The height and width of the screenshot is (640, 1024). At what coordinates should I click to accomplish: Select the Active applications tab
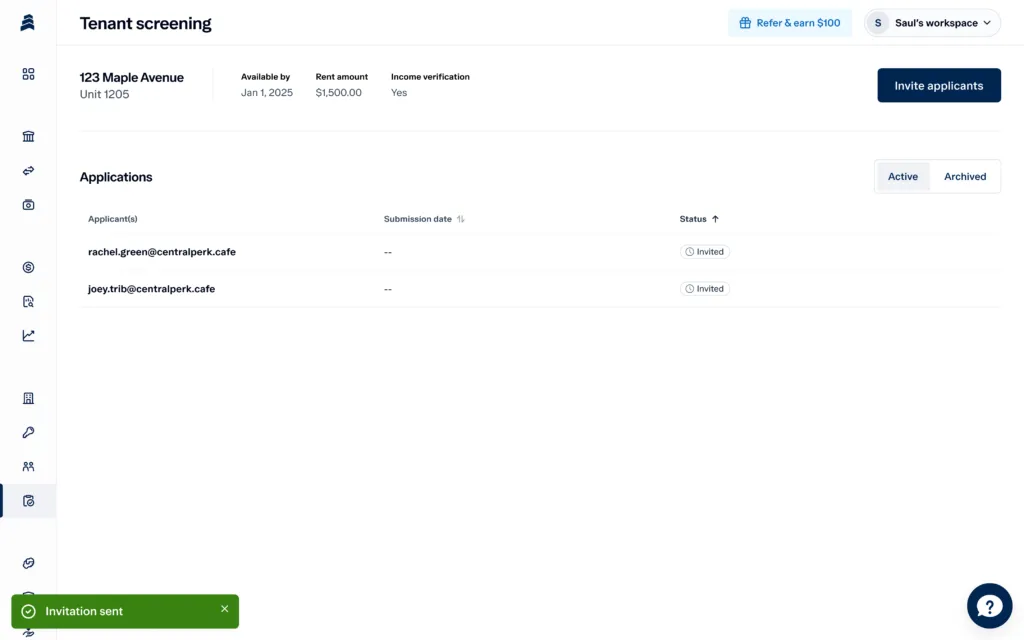(x=902, y=176)
